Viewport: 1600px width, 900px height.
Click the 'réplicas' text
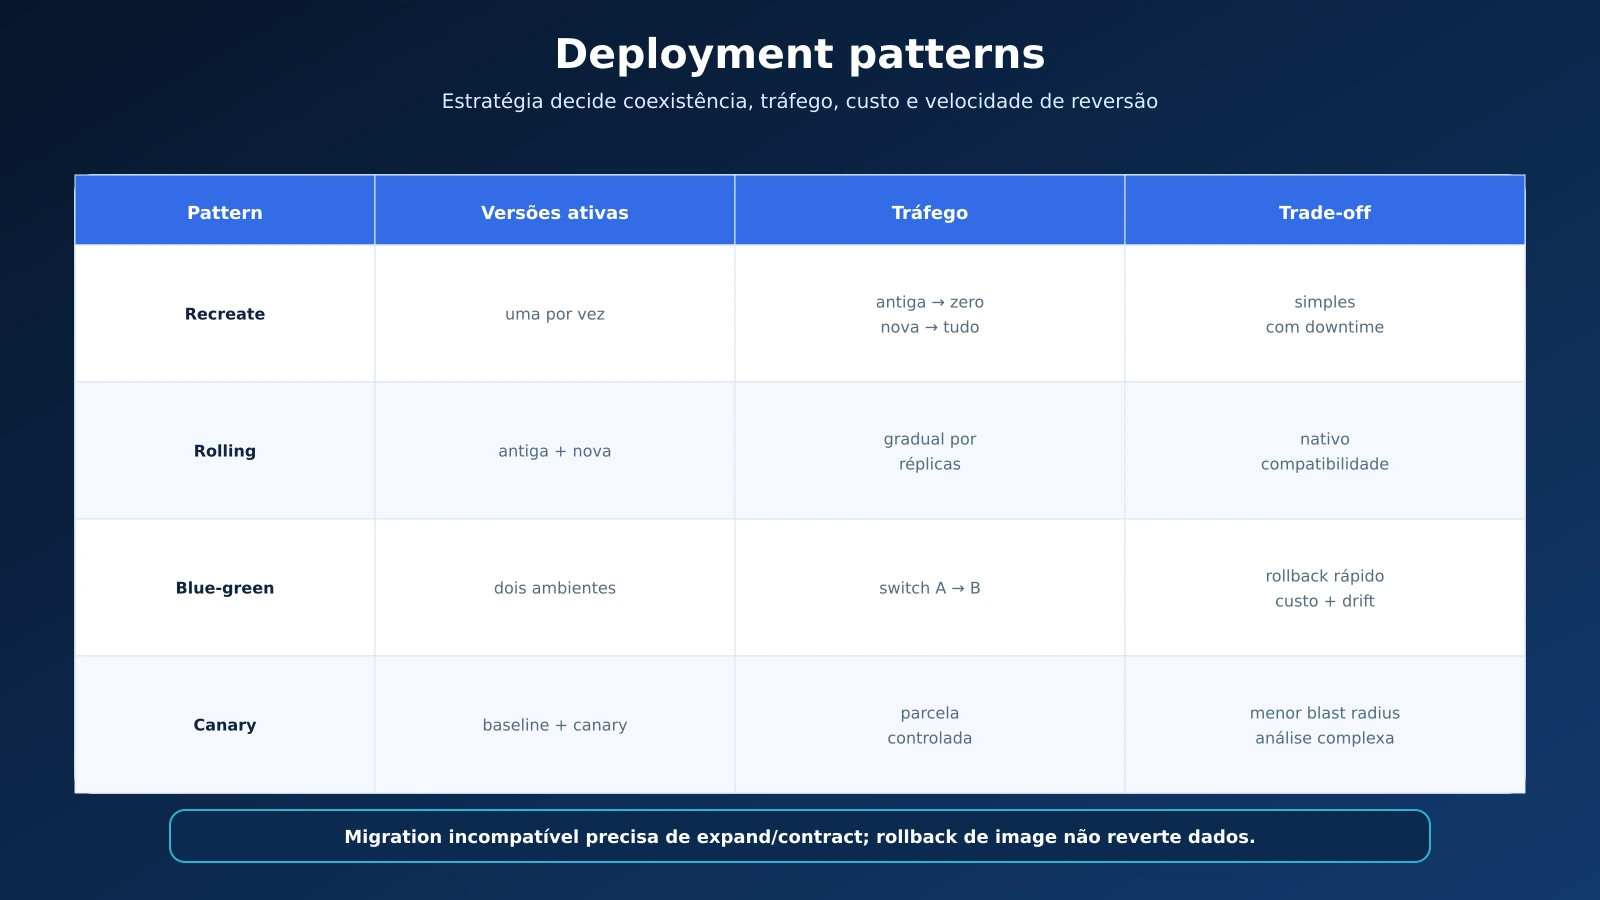coord(930,464)
